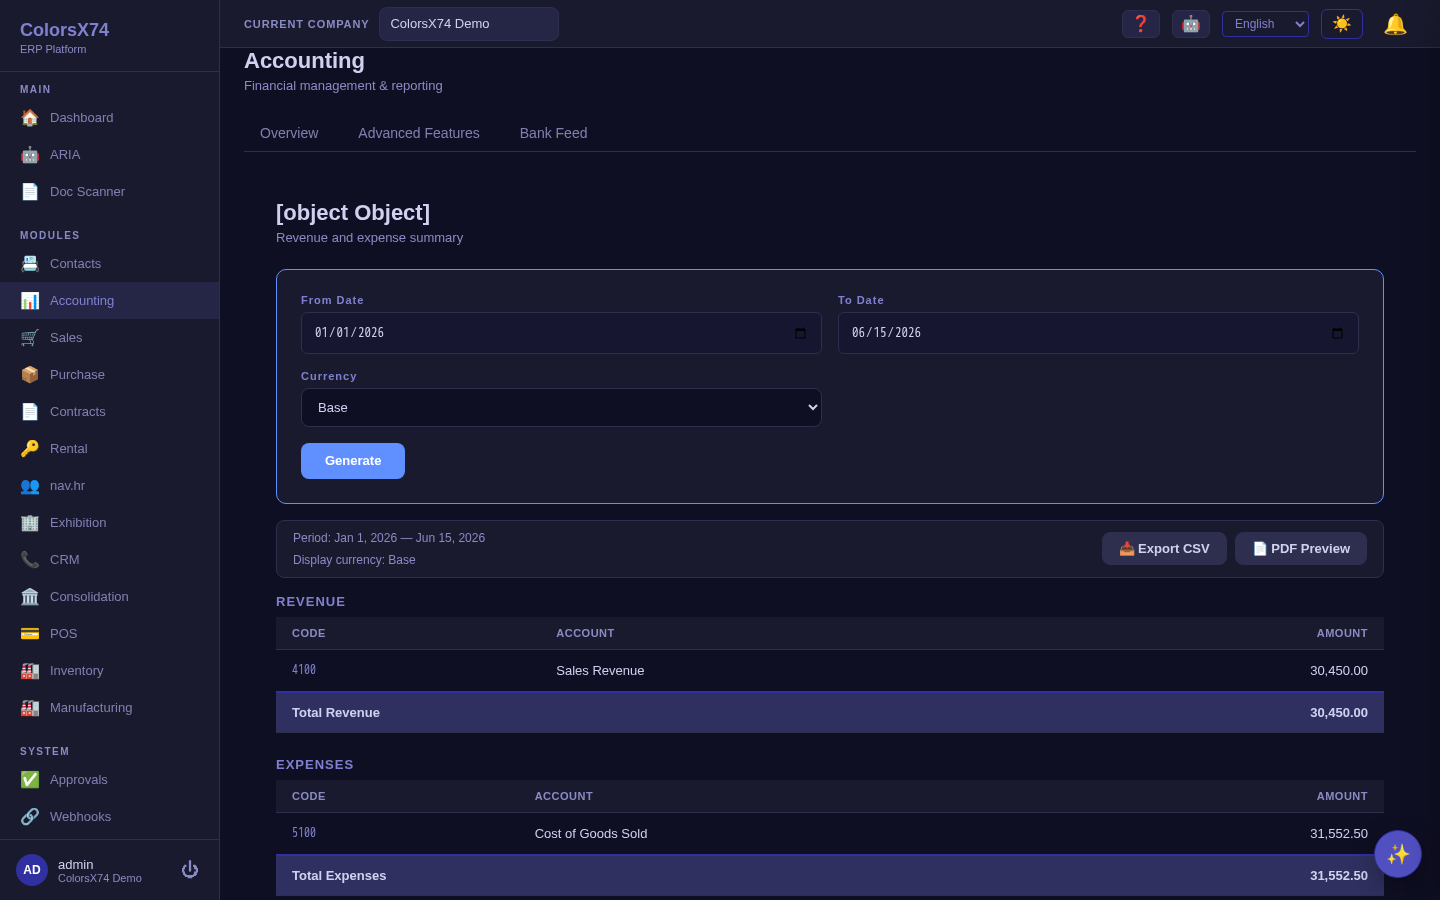Switch to the Bank Feed tab
The width and height of the screenshot is (1440, 900).
coord(553,133)
